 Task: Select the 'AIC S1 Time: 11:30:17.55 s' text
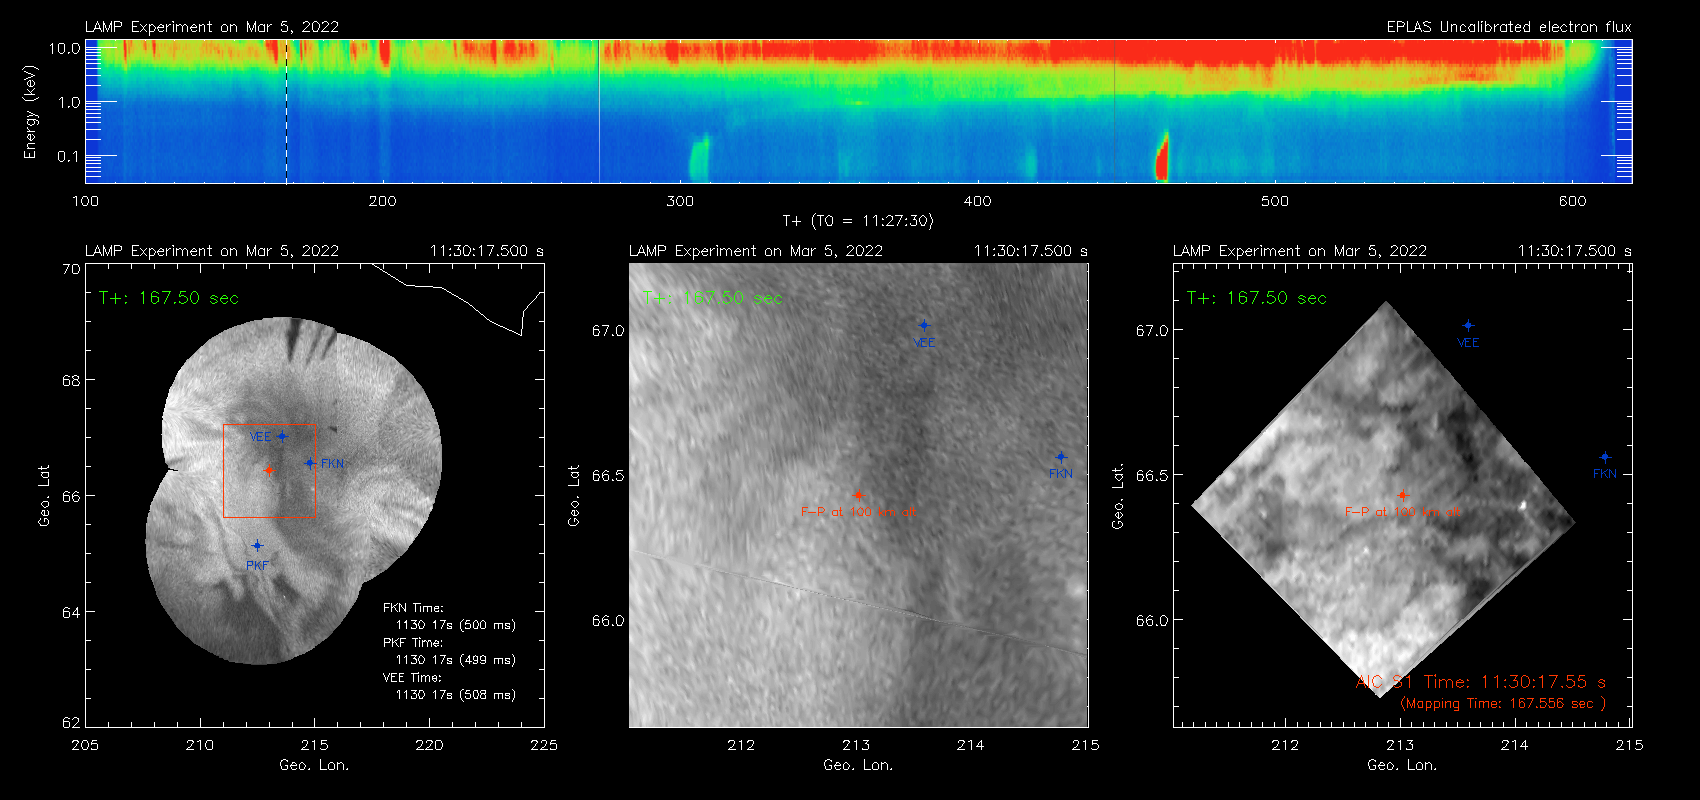pyautogui.click(x=1481, y=682)
